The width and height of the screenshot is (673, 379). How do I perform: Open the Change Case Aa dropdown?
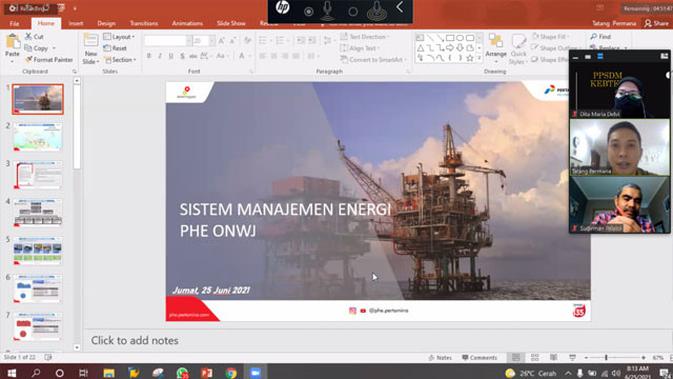click(222, 56)
